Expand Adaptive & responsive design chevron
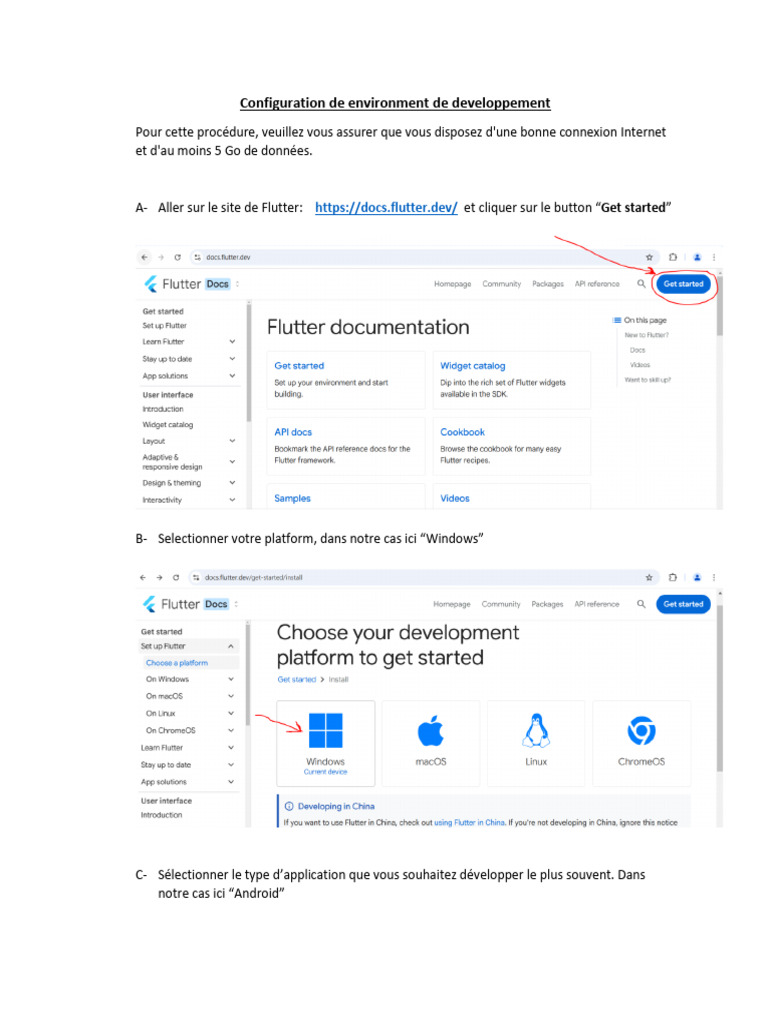 click(x=232, y=462)
